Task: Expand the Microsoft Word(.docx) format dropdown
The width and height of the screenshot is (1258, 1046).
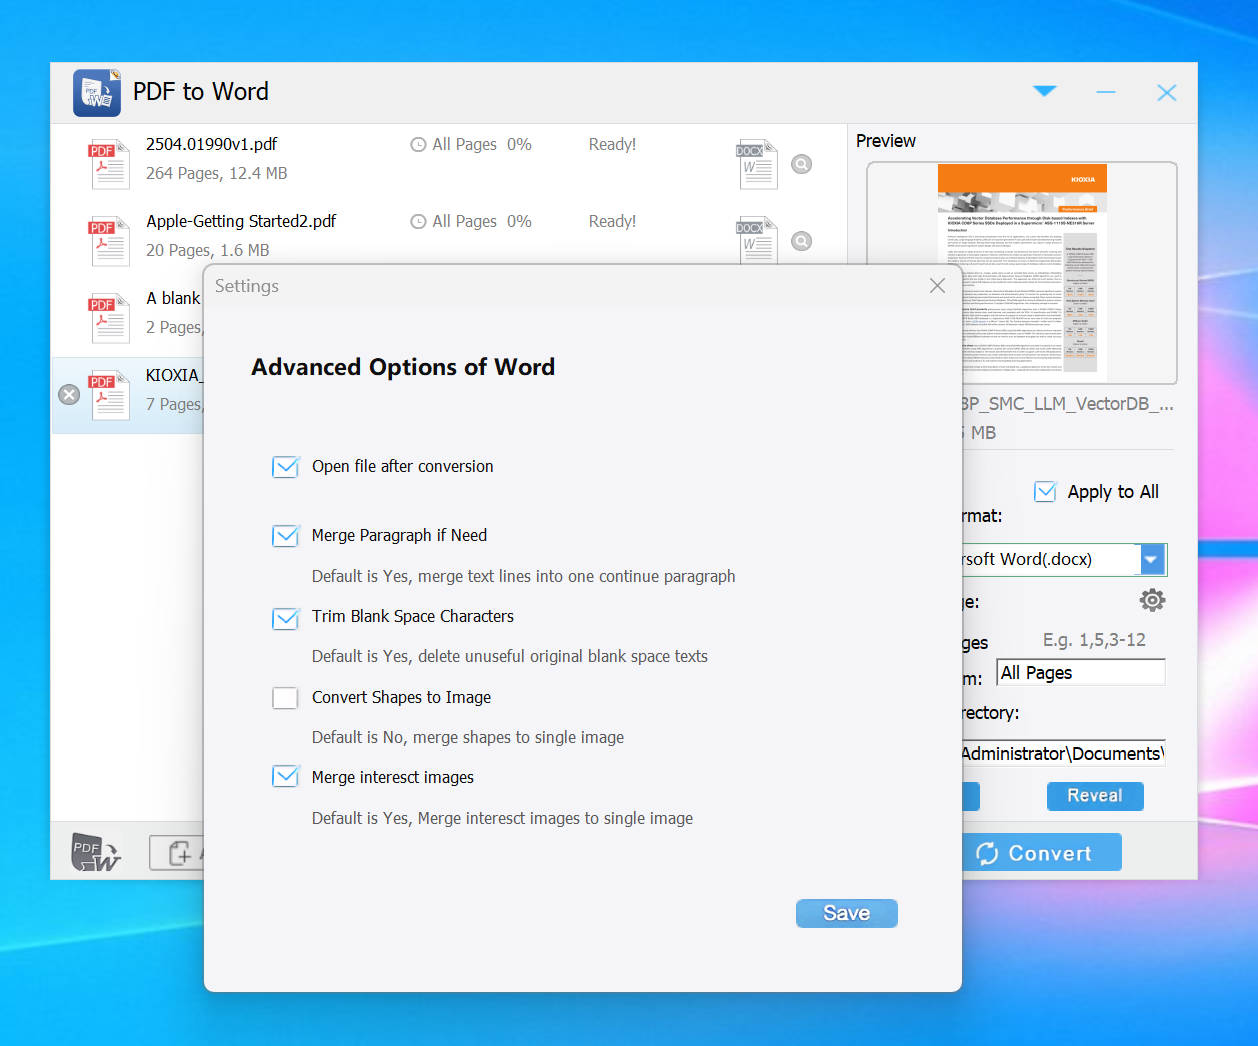Action: coord(1152,559)
